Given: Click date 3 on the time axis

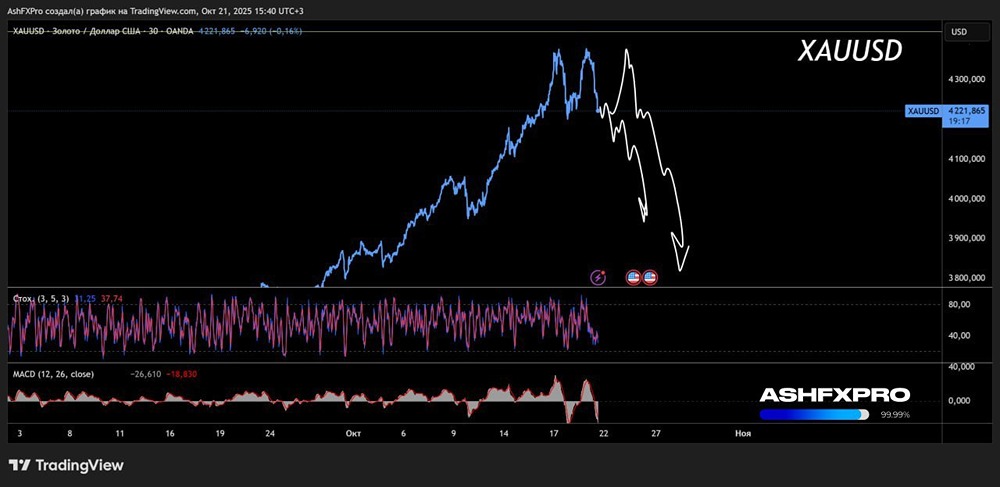Looking at the screenshot, I should (x=20, y=433).
